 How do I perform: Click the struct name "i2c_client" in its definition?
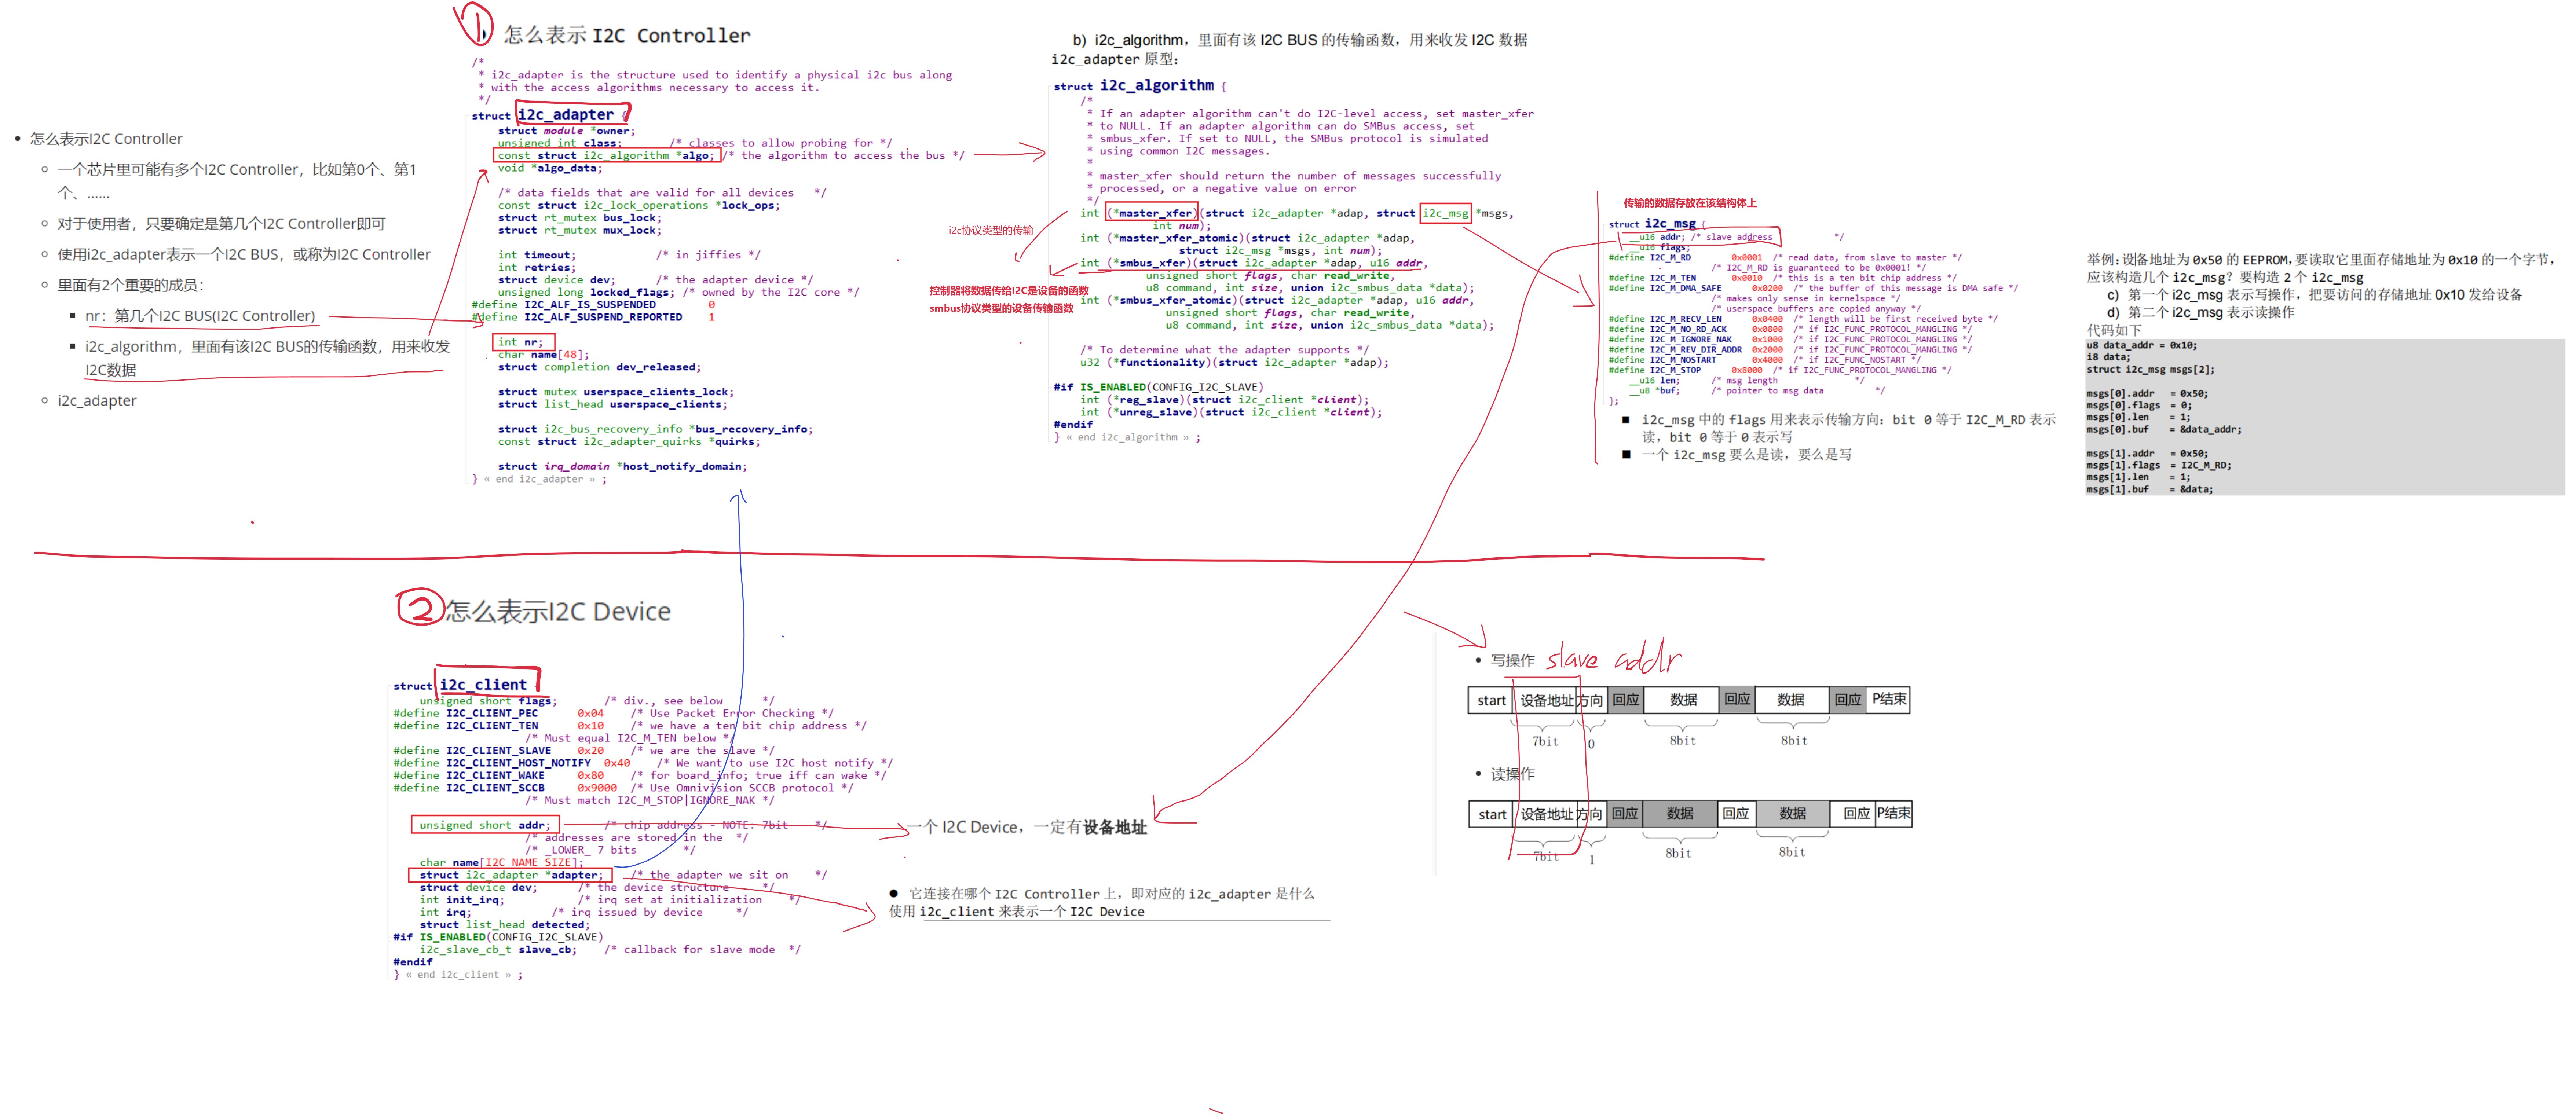483,685
